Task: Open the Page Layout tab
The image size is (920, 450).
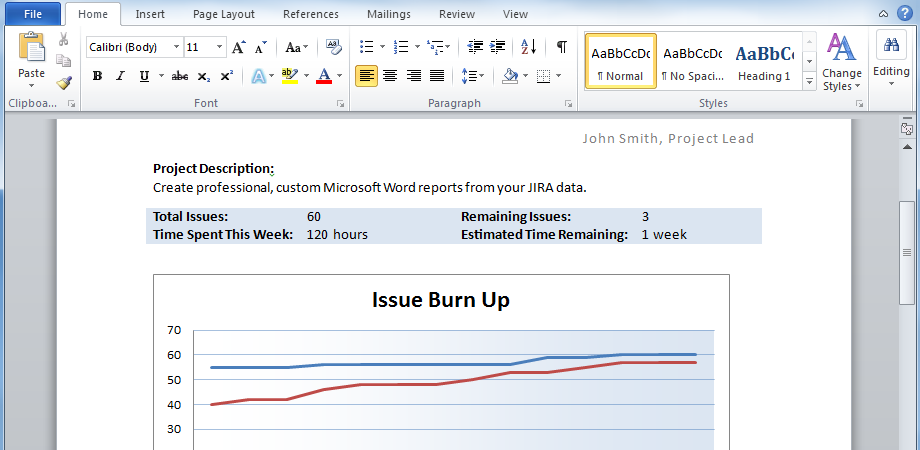Action: coord(223,14)
